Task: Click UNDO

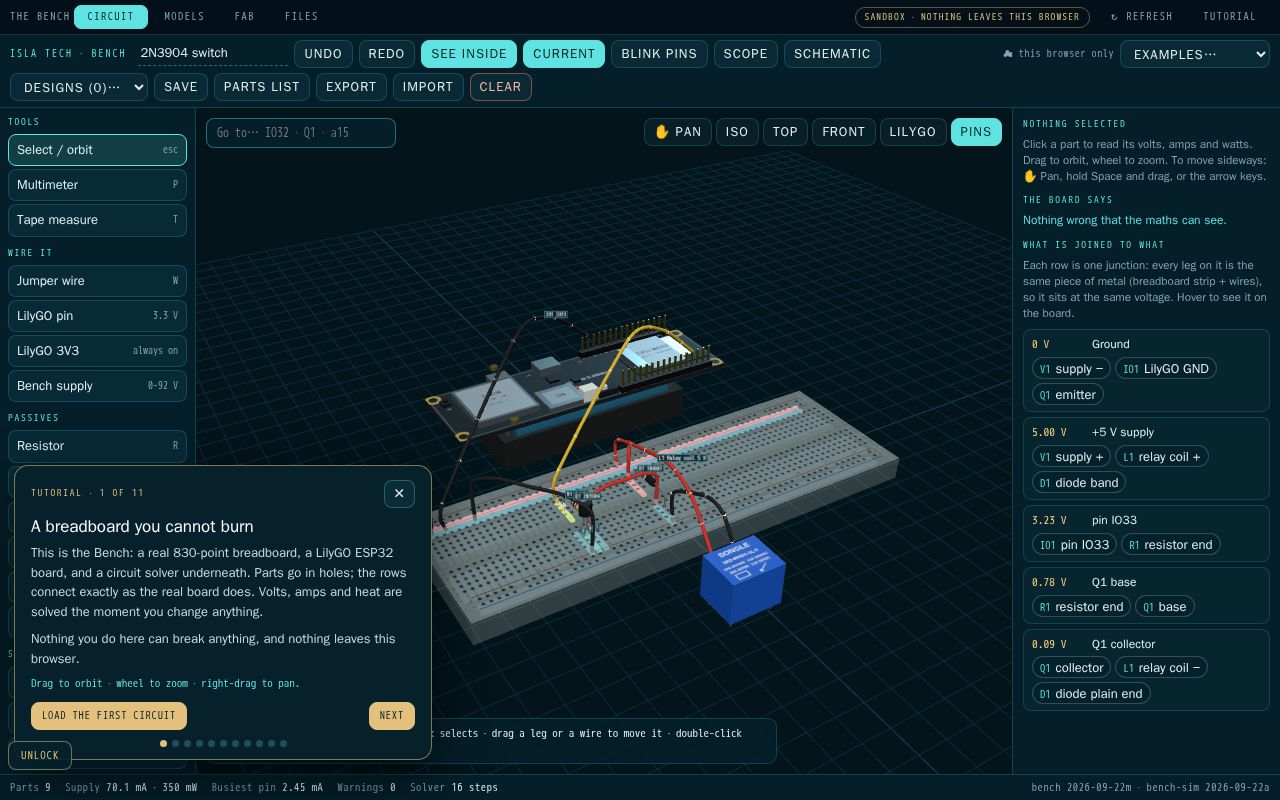Action: [x=323, y=54]
